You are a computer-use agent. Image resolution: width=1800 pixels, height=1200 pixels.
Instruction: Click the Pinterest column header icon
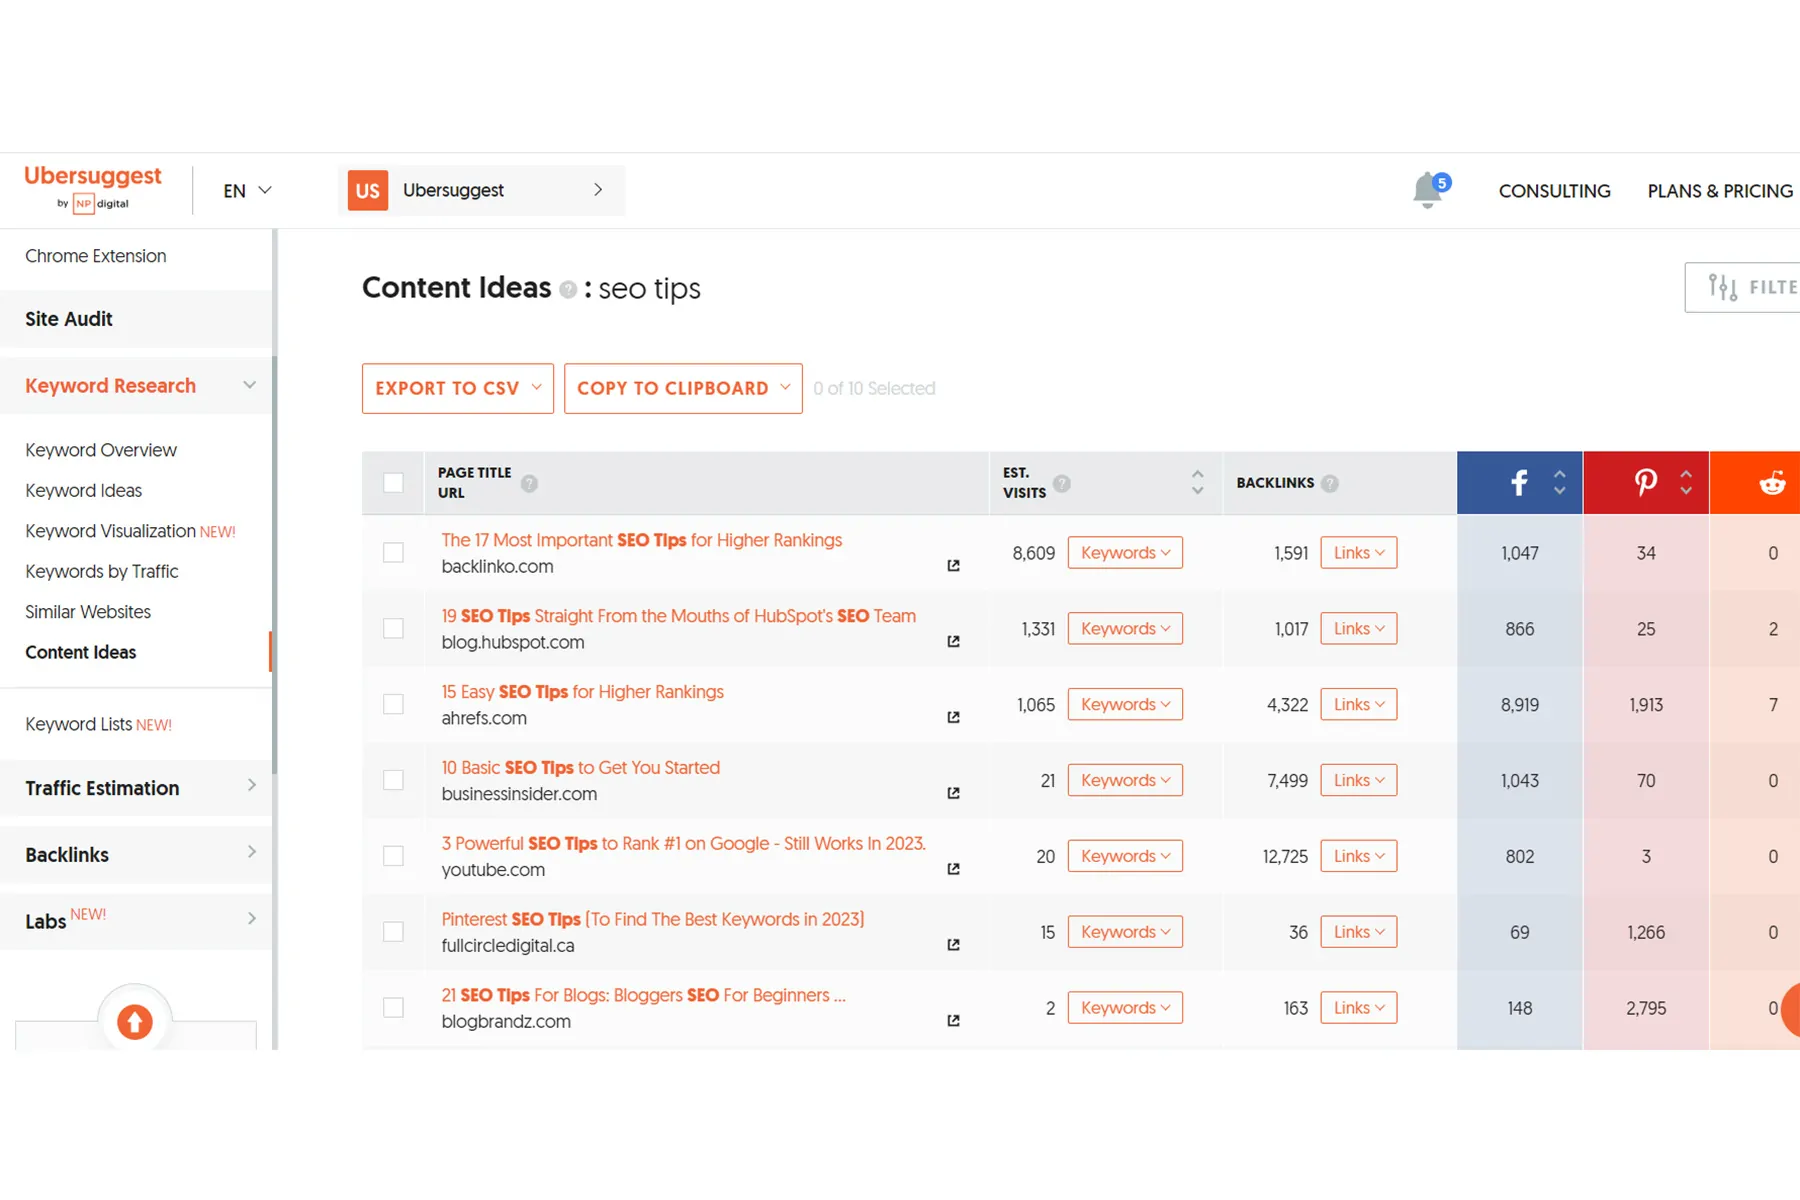(1645, 483)
